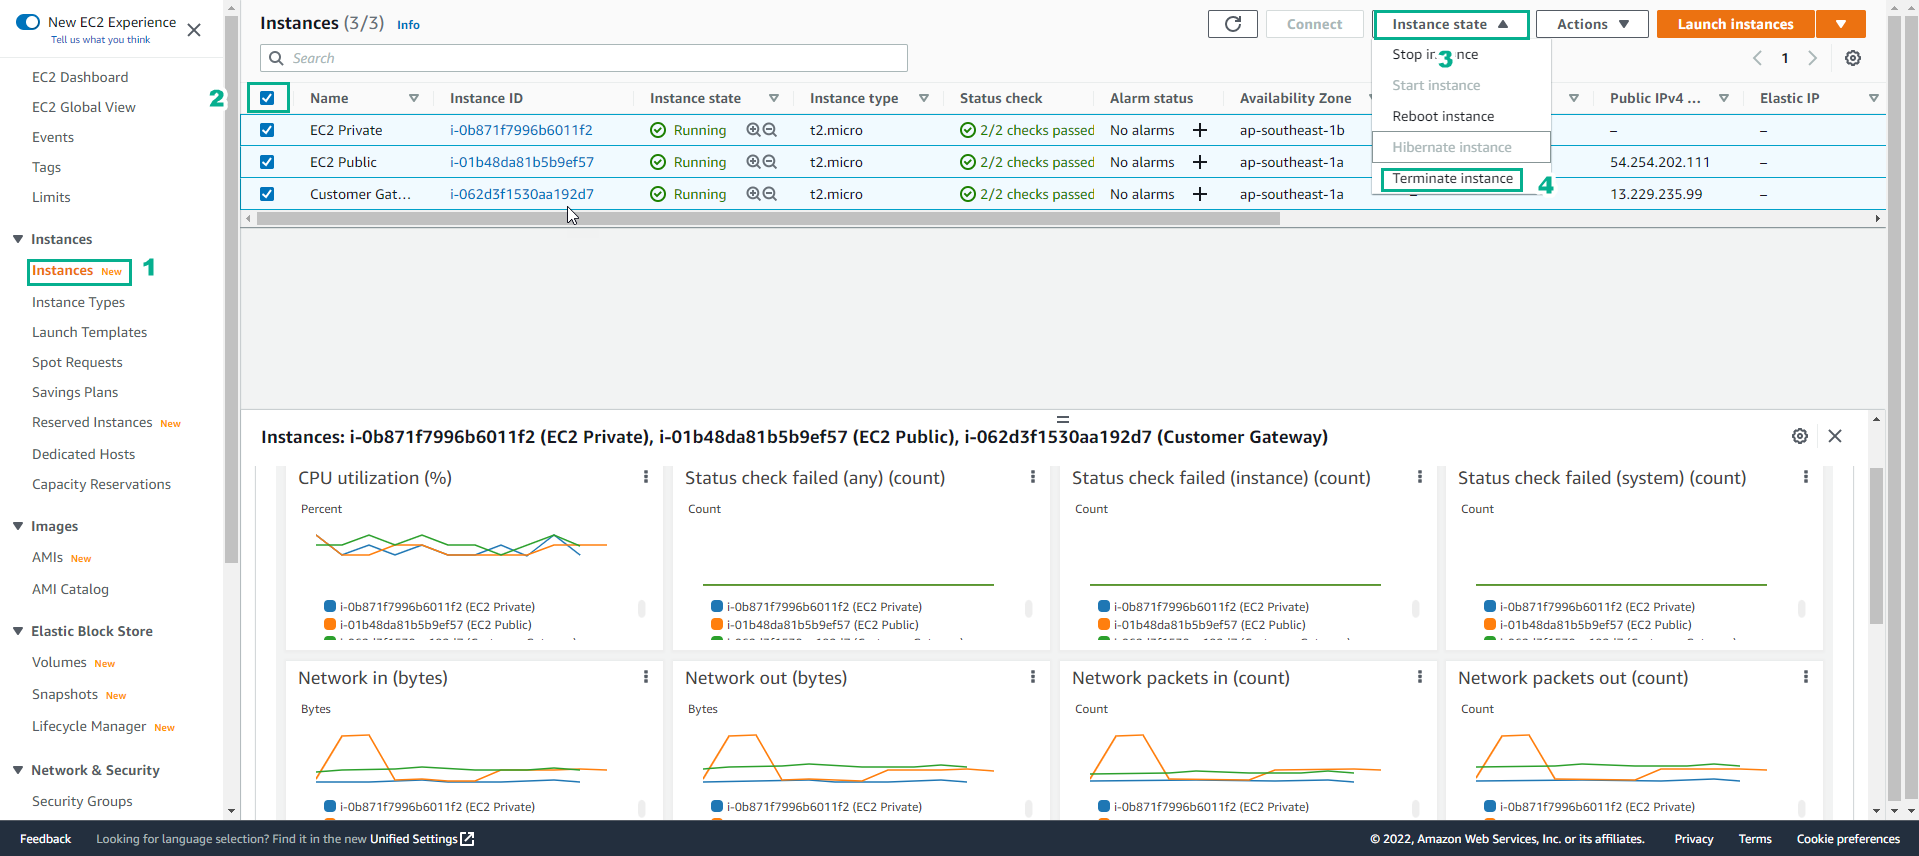The width and height of the screenshot is (1919, 856).
Task: Click the table horizontal scrollbar
Action: point(768,218)
